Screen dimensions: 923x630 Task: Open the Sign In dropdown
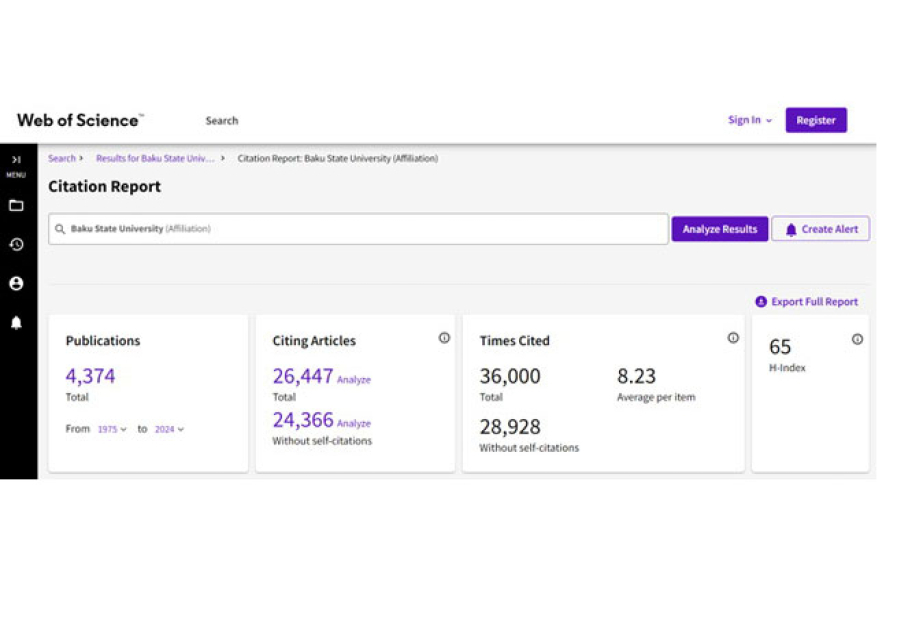(750, 120)
